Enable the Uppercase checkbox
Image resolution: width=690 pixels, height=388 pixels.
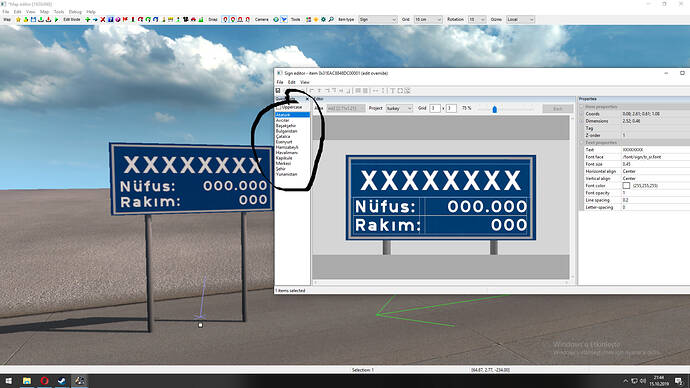pyautogui.click(x=279, y=107)
